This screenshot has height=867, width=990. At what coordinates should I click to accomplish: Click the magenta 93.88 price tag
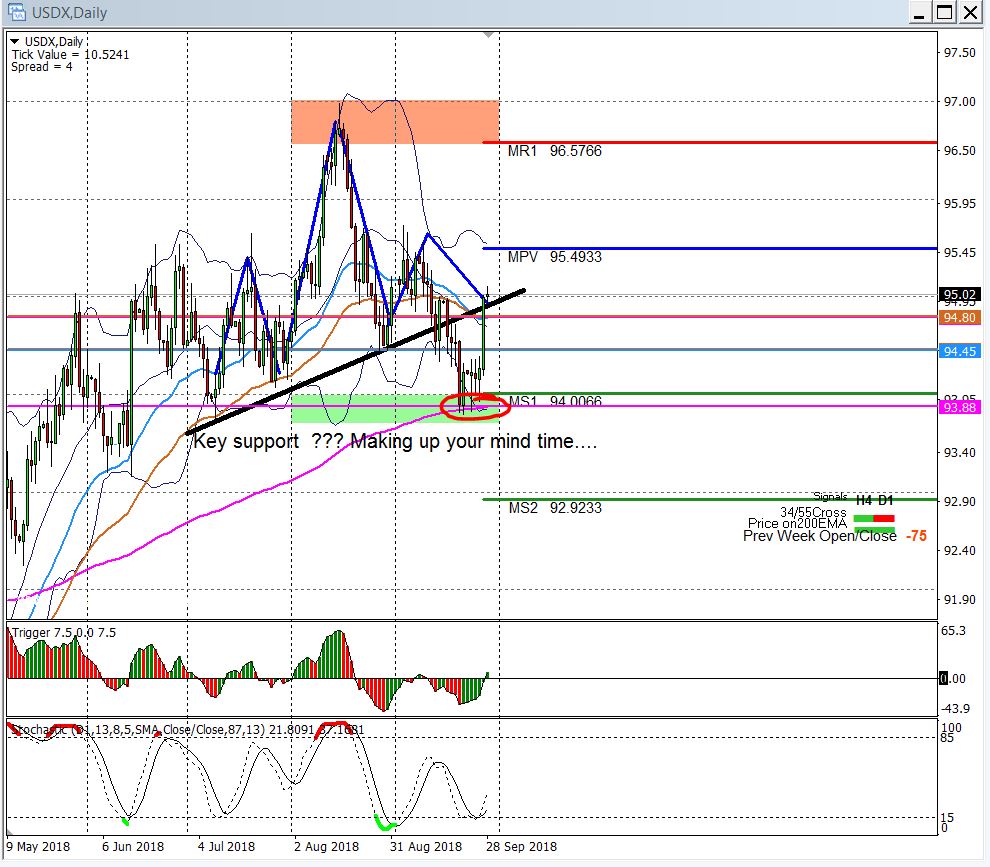(959, 407)
